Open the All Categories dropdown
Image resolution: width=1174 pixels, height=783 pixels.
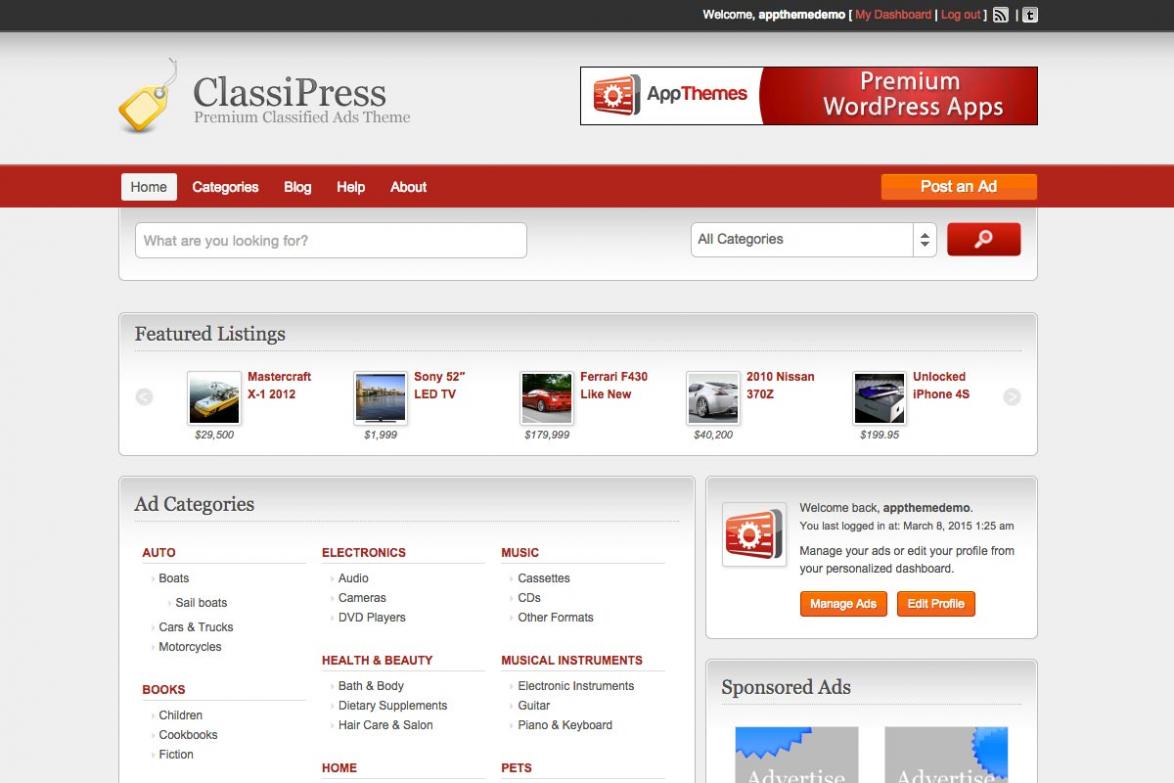point(813,240)
